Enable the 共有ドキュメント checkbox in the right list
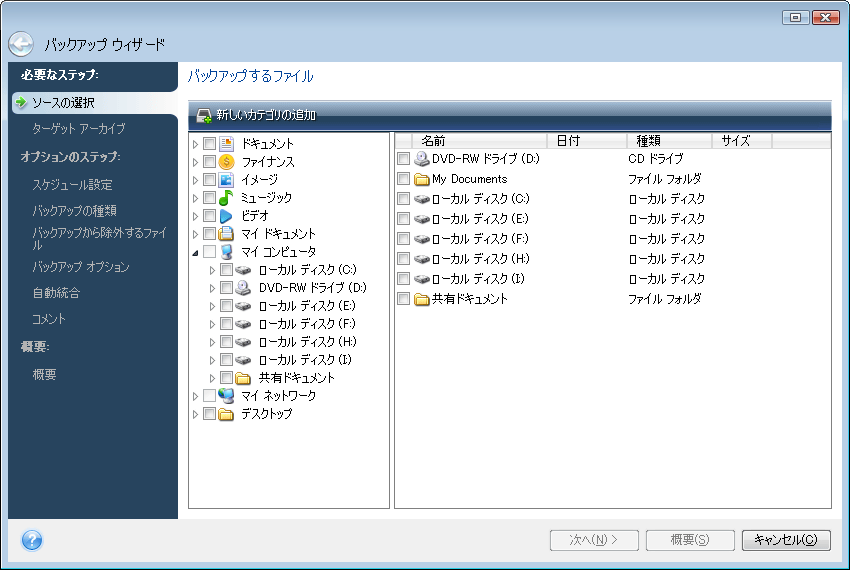Image resolution: width=850 pixels, height=570 pixels. [403, 299]
